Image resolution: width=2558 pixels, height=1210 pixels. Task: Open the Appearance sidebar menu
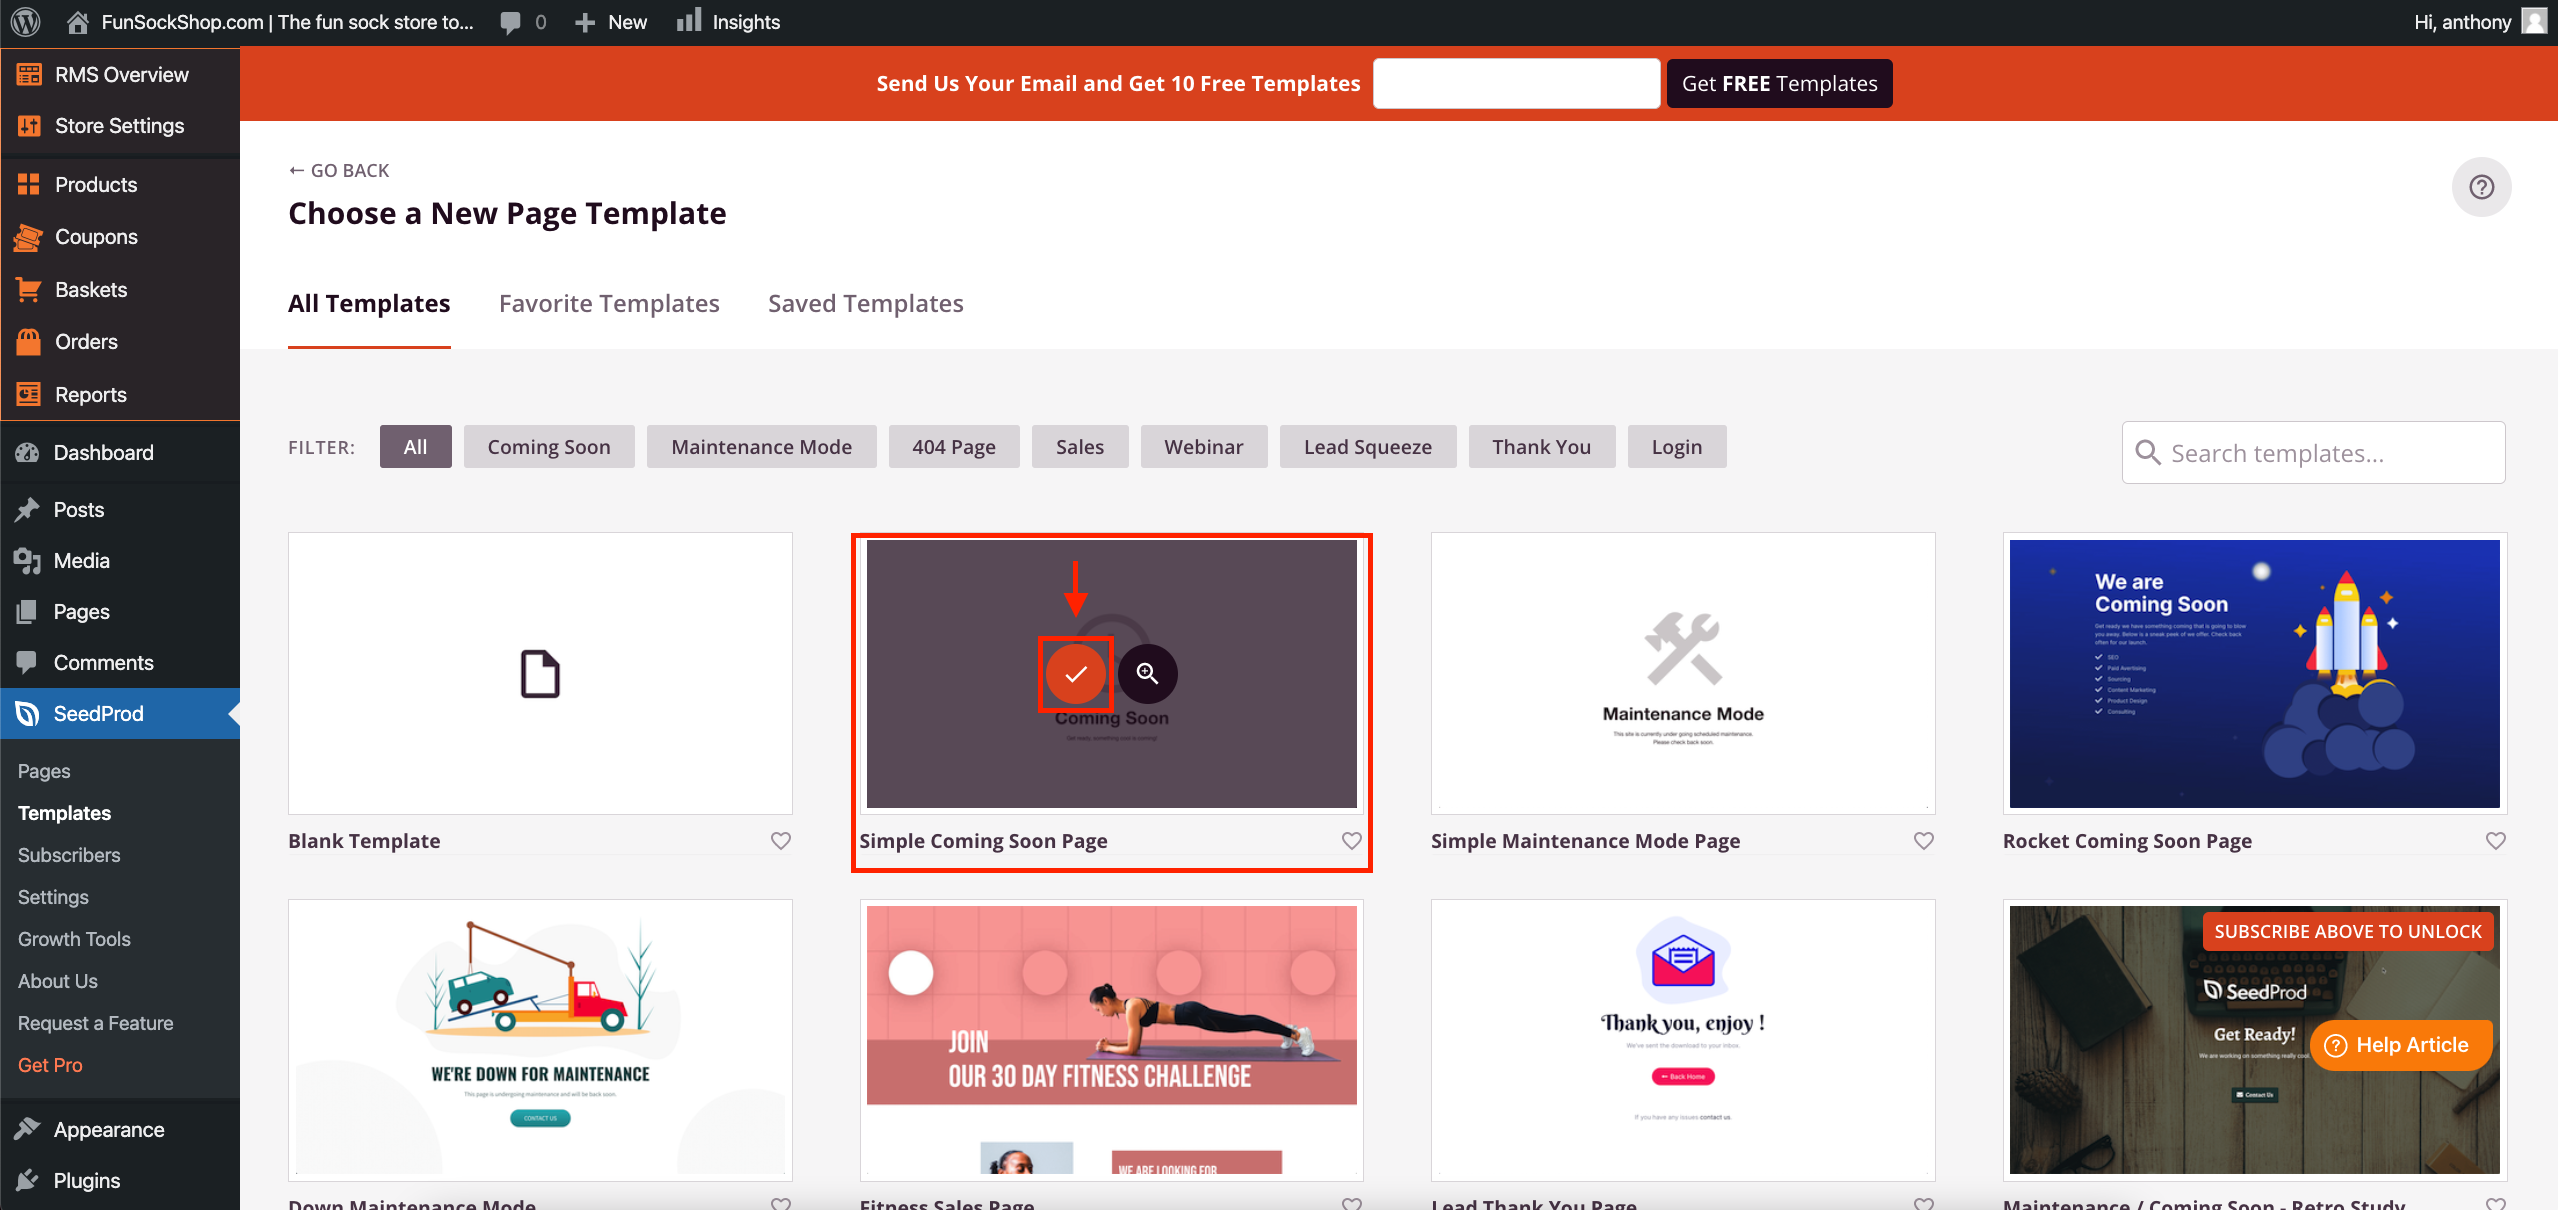(108, 1129)
